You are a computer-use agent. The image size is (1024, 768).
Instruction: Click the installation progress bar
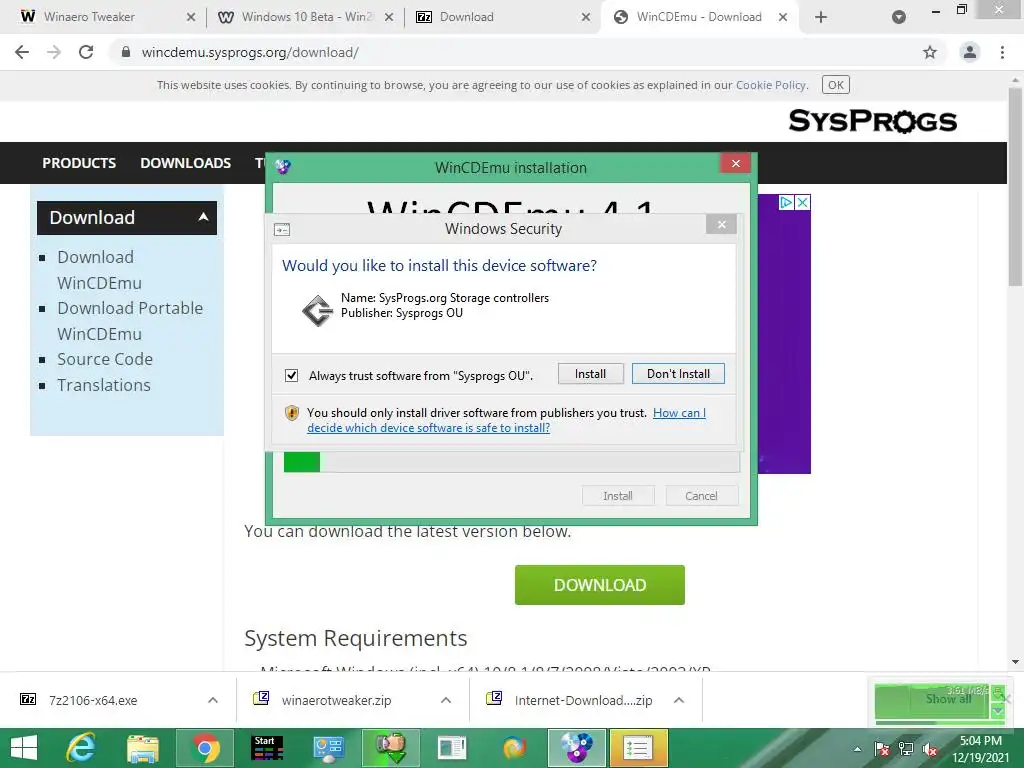[511, 462]
